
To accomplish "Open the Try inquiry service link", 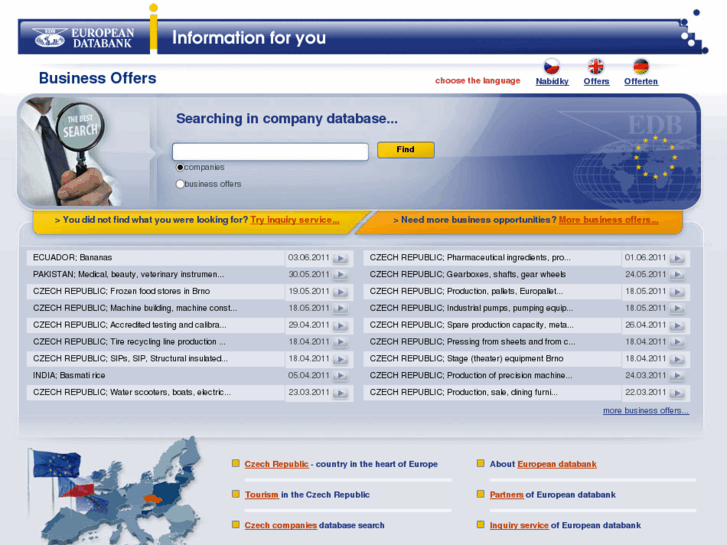I will pos(295,220).
